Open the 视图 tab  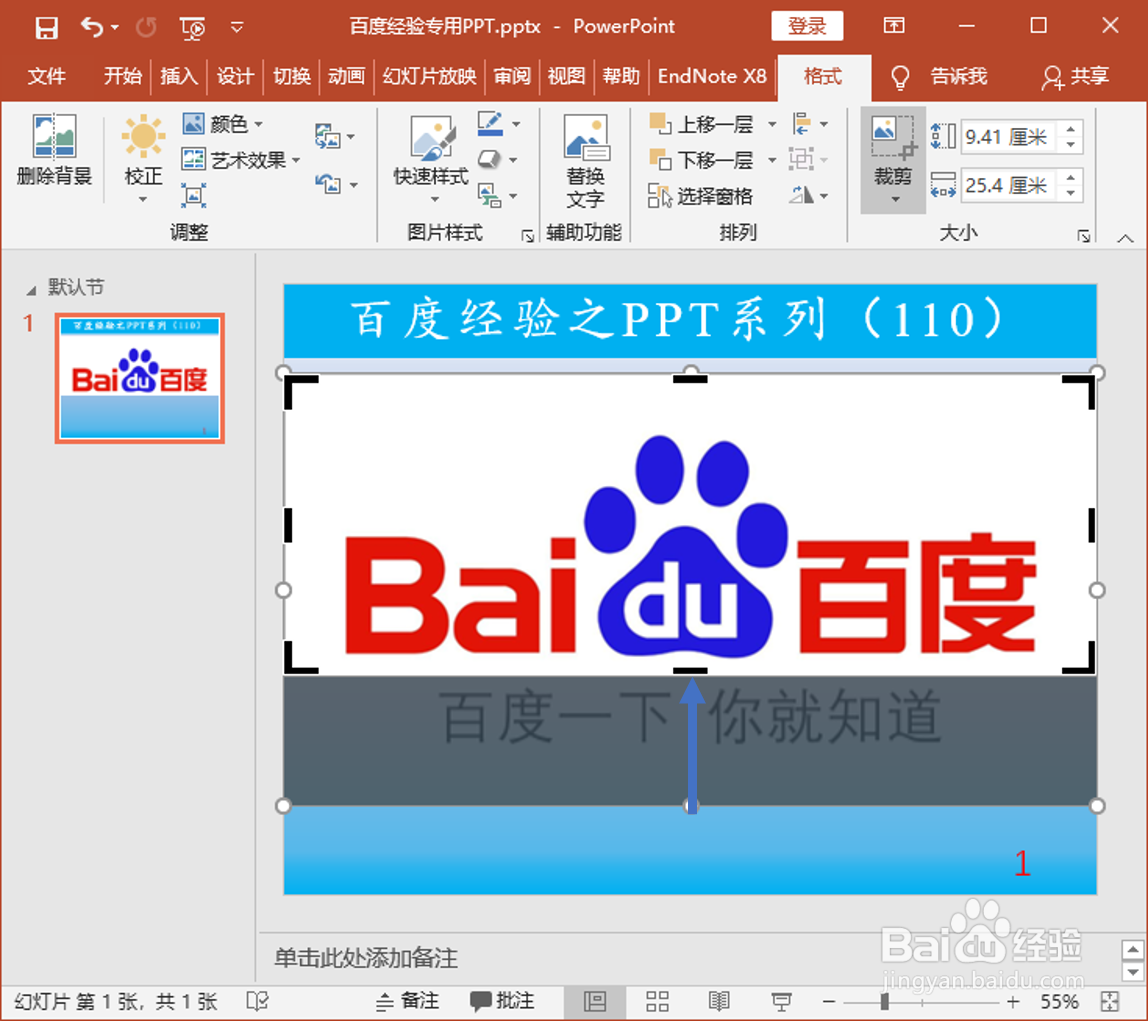pyautogui.click(x=566, y=76)
